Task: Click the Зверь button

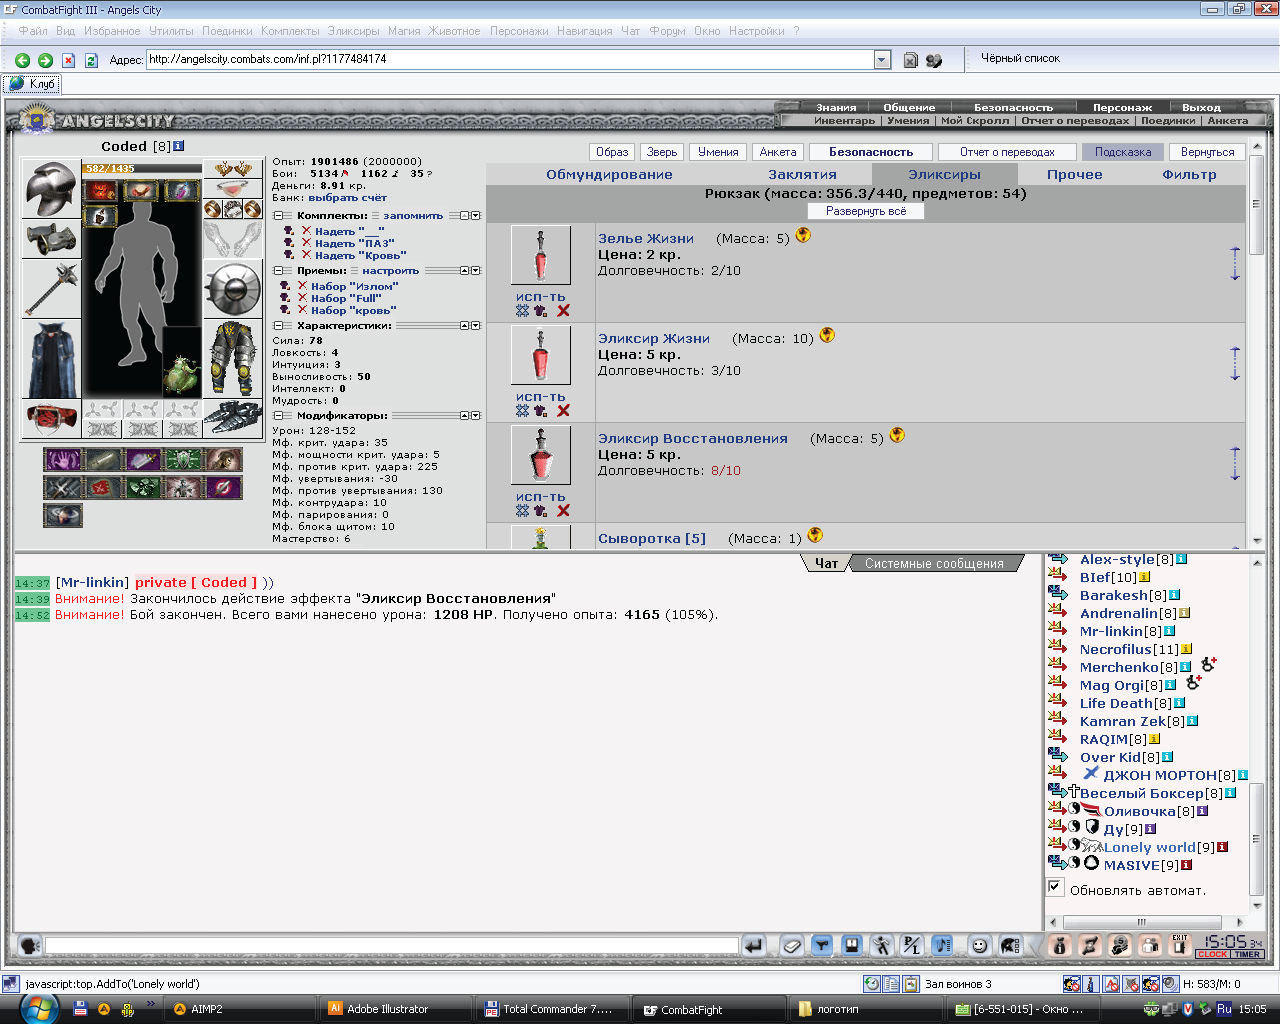Action: tap(662, 152)
